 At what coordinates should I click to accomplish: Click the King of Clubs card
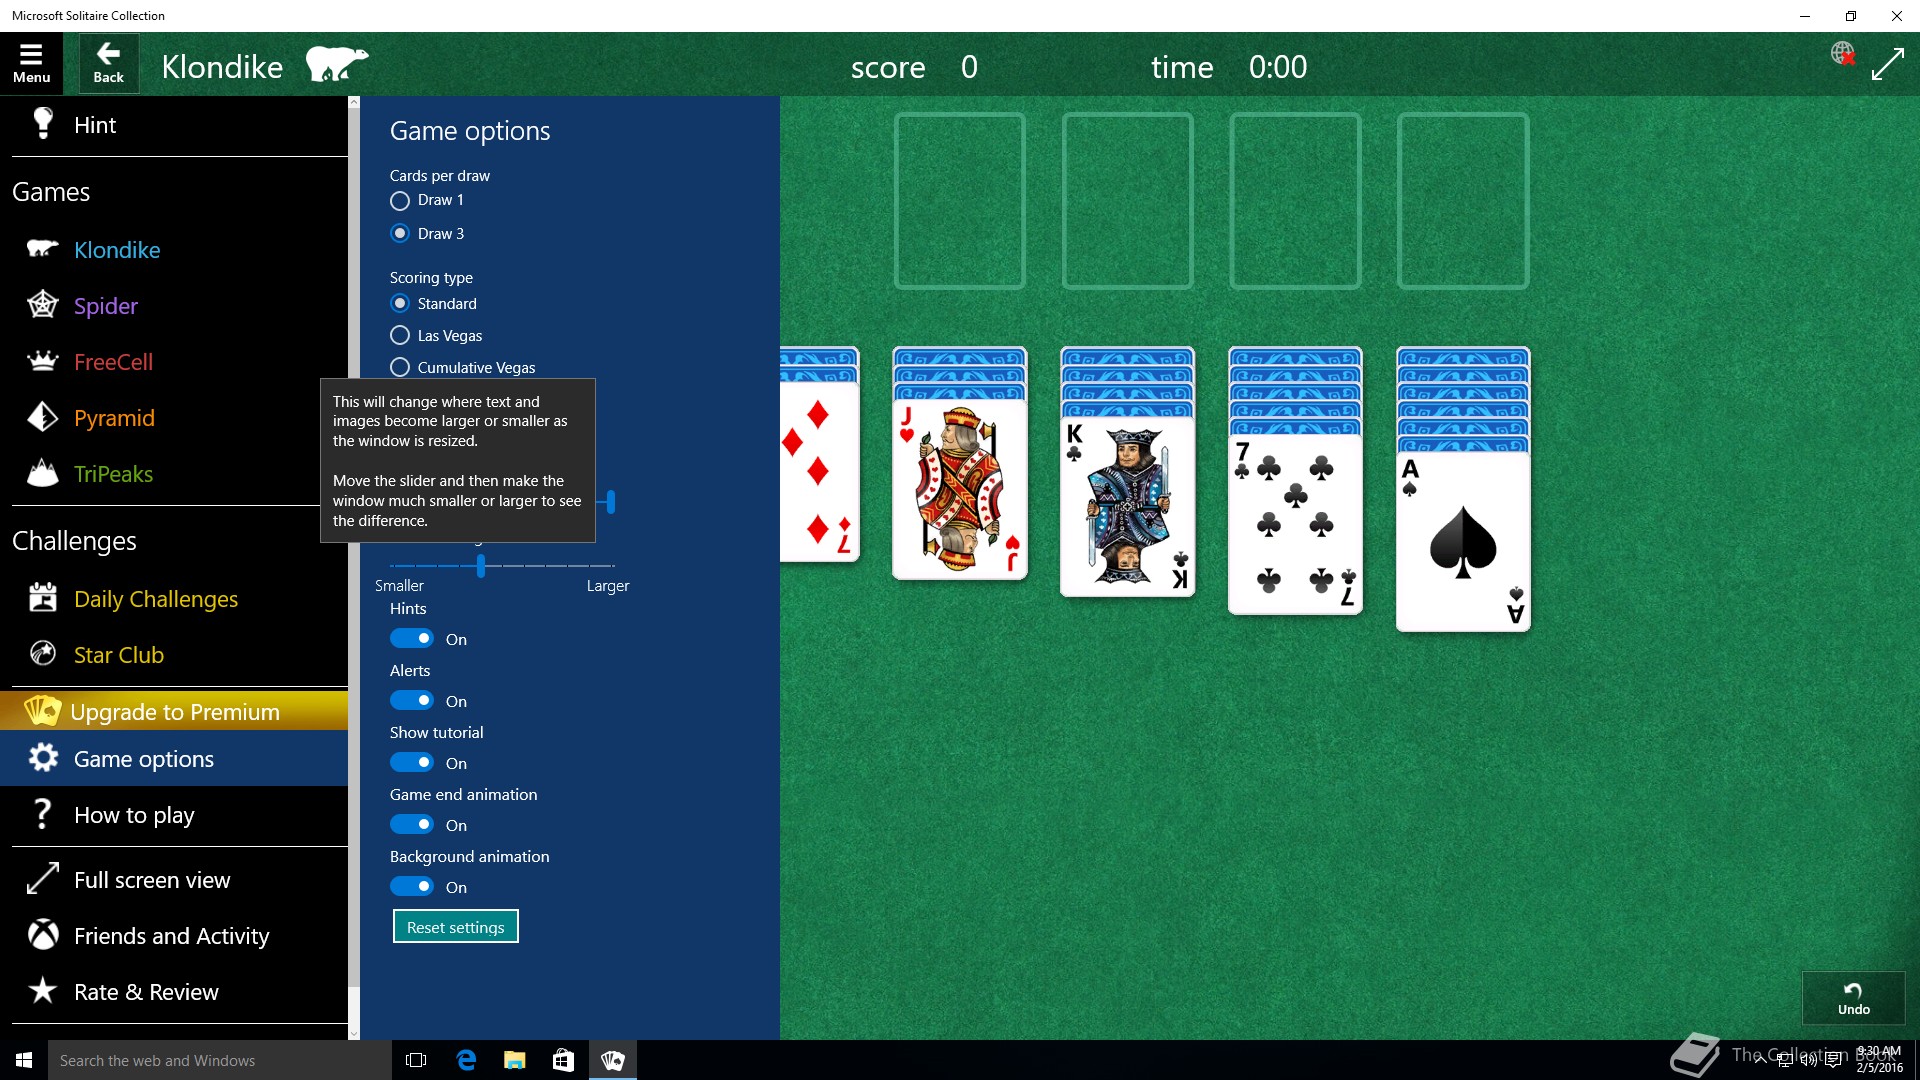tap(1127, 506)
